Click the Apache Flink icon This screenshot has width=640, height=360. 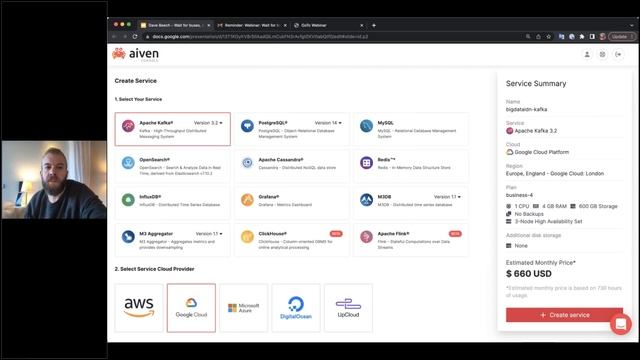[x=366, y=237]
